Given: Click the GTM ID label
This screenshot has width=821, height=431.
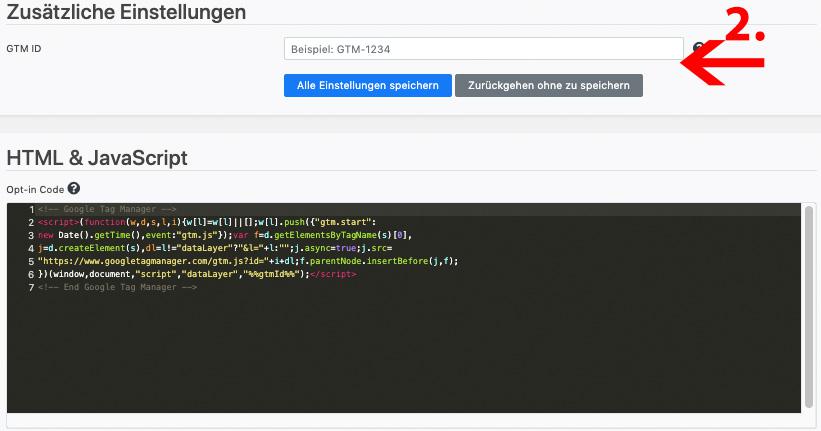Looking at the screenshot, I should click(24, 49).
